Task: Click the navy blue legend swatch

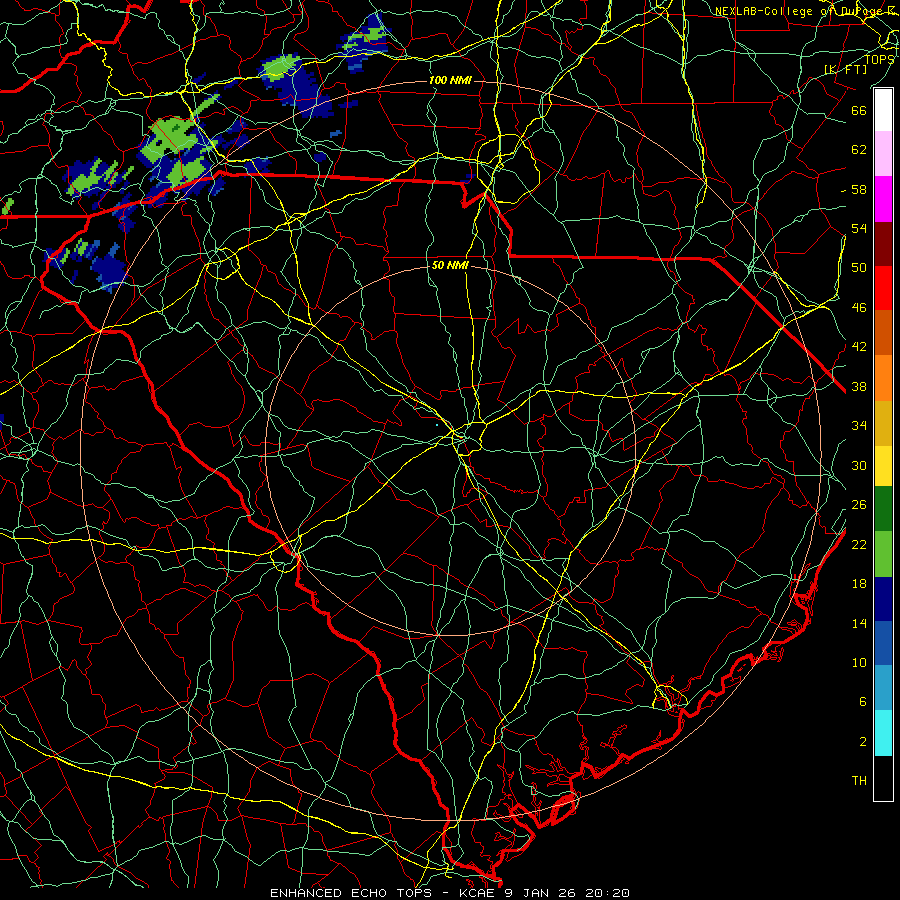Action: click(x=883, y=599)
